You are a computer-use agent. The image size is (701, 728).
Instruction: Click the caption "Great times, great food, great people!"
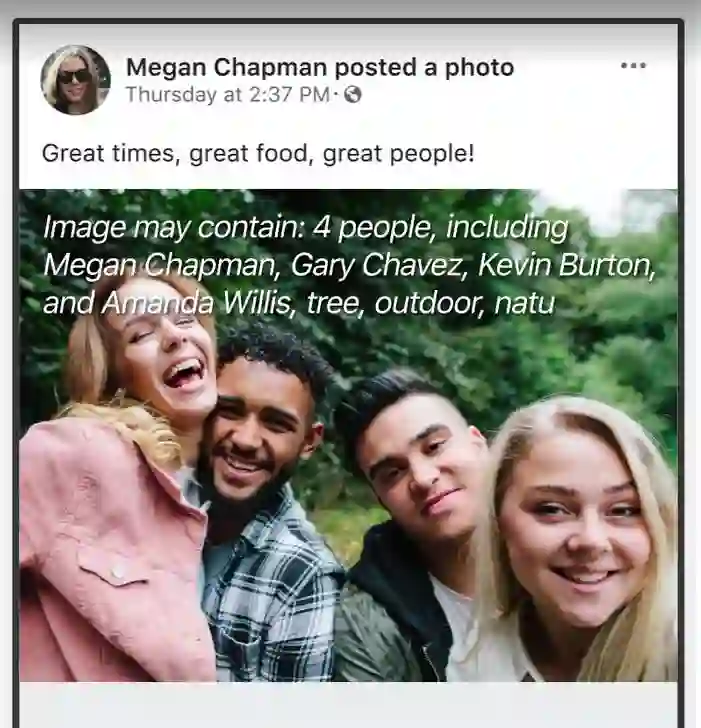(x=258, y=154)
